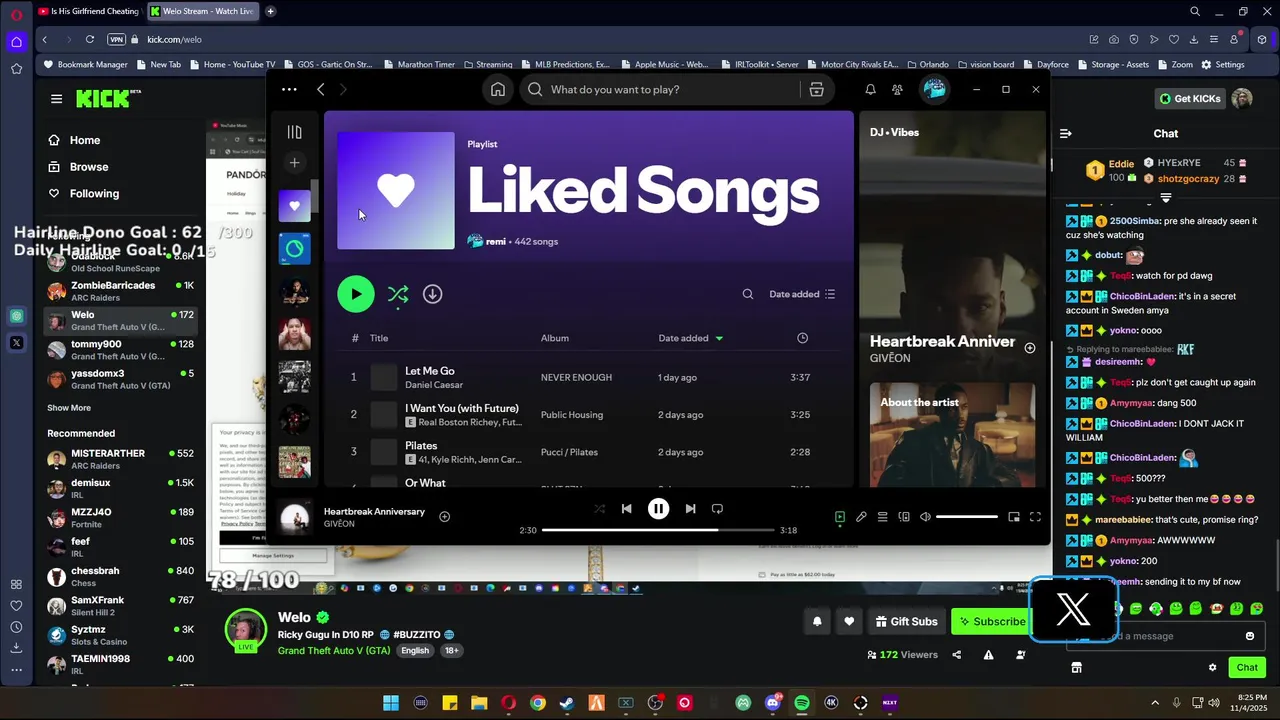This screenshot has height=720, width=1280.
Task: Click the Gift Subs button
Action: 906,621
